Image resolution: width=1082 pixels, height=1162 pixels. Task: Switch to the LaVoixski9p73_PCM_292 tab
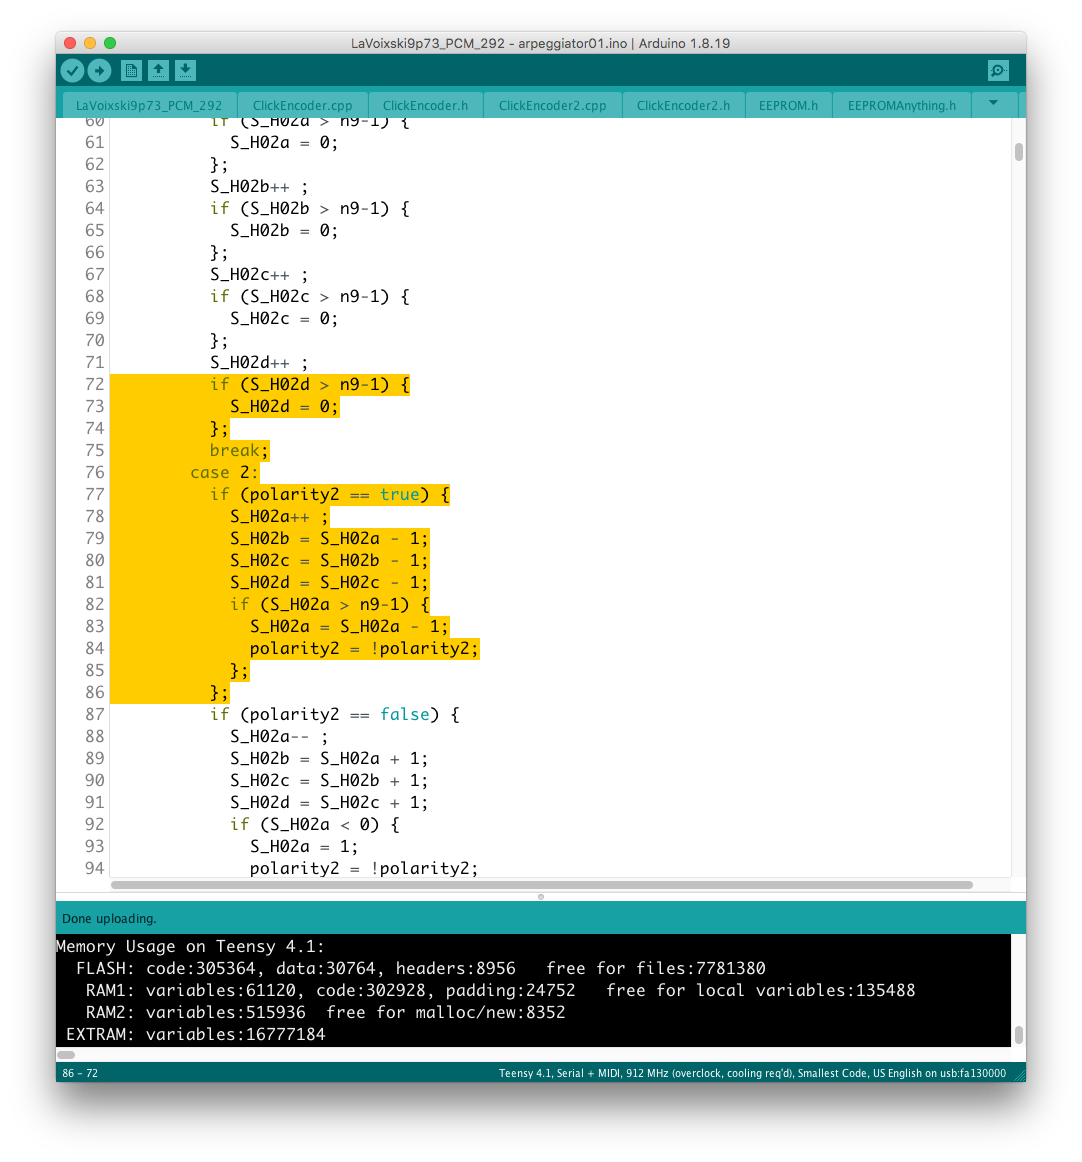[149, 105]
